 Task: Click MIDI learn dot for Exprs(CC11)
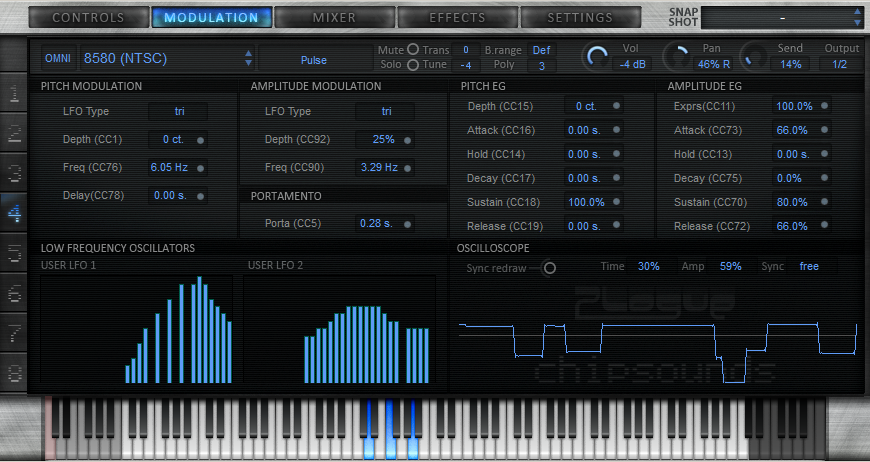tap(825, 105)
